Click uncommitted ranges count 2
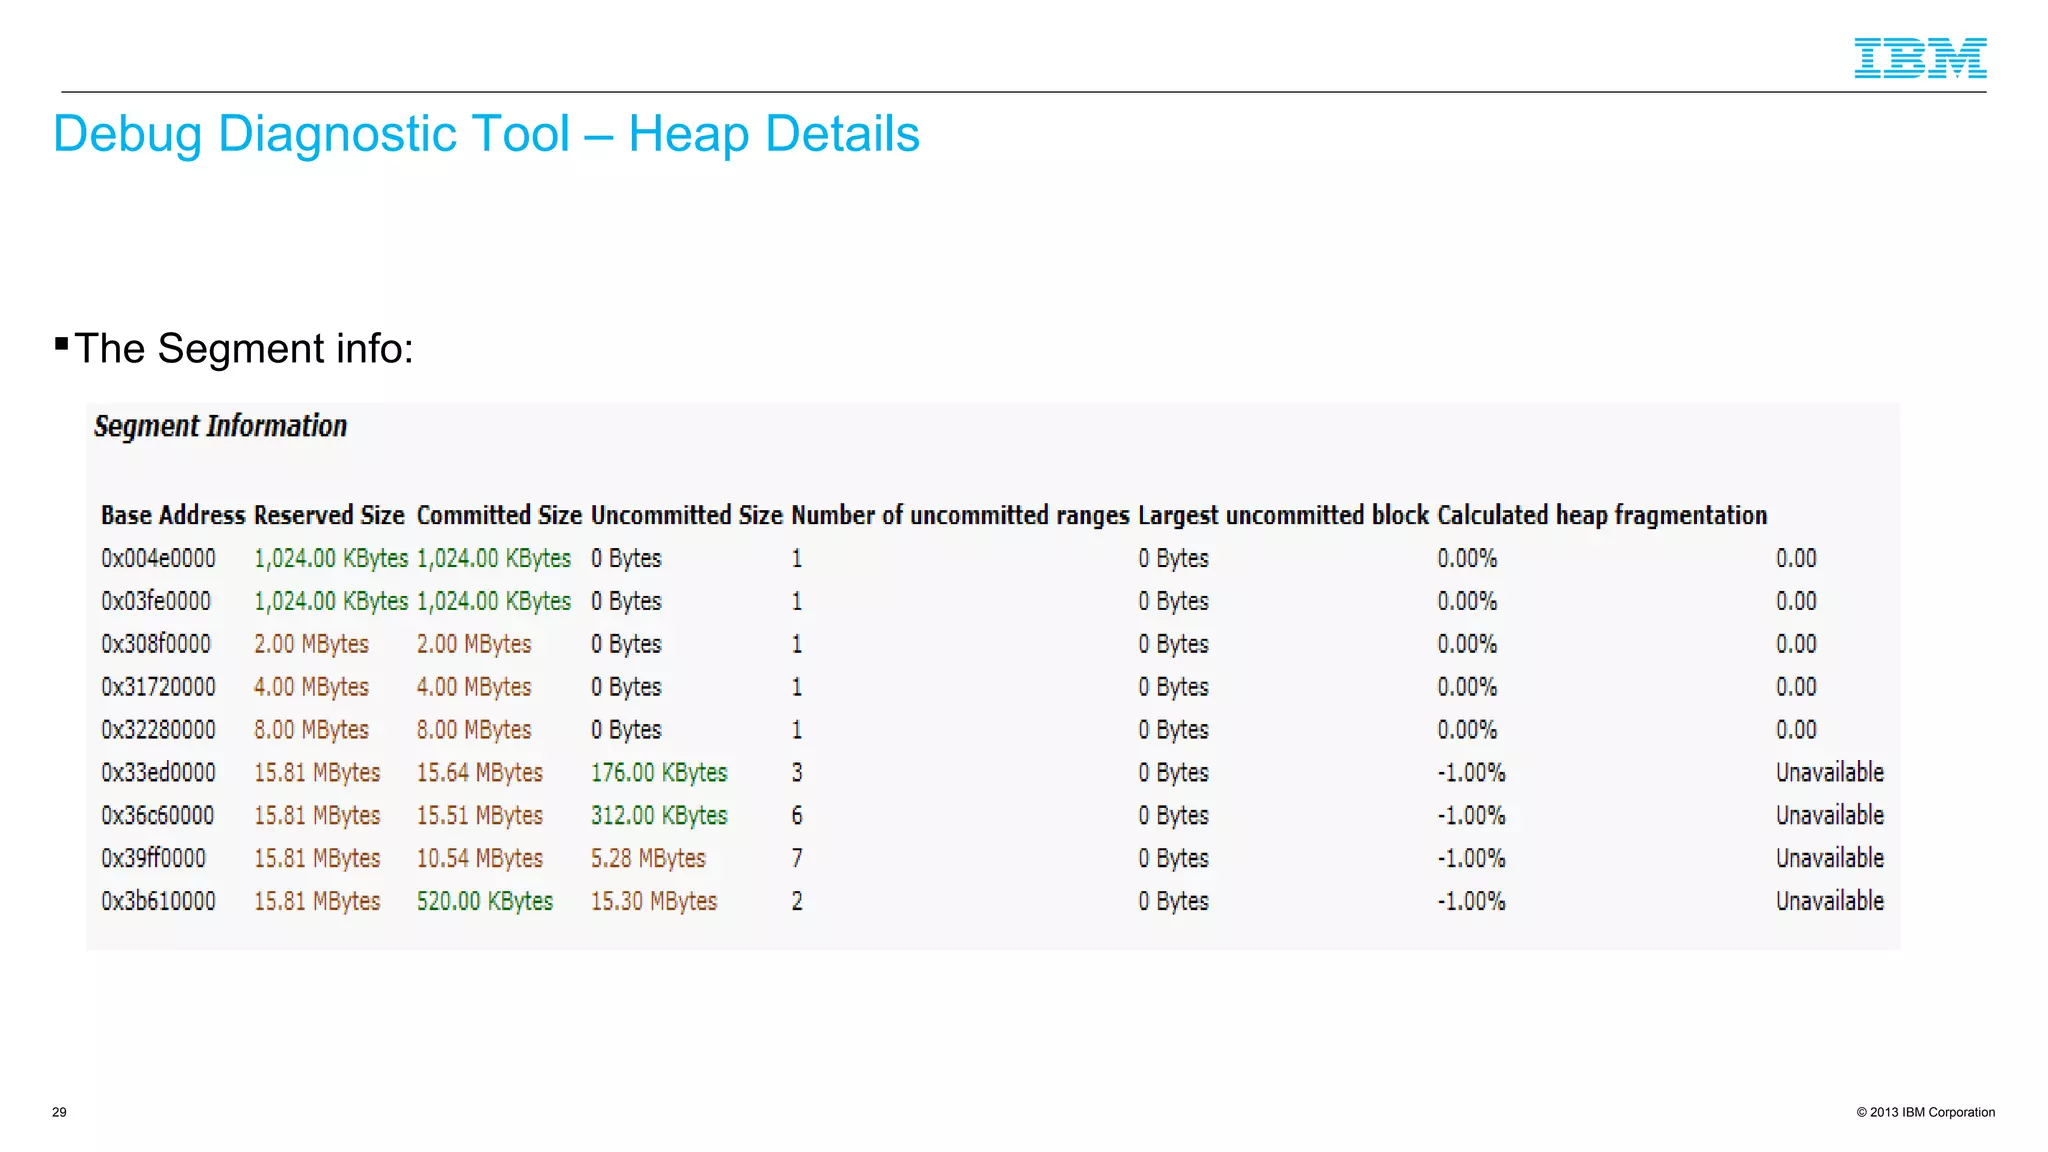The image size is (2048, 1152). (x=797, y=902)
